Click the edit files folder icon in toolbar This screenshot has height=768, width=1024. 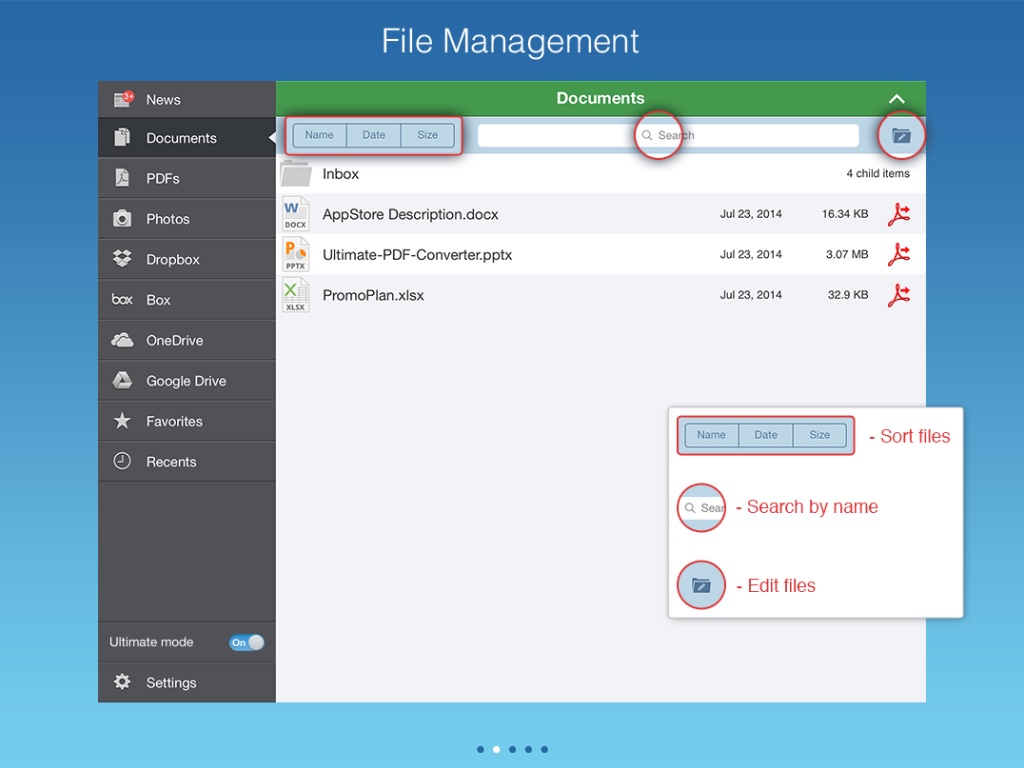pyautogui.click(x=901, y=135)
